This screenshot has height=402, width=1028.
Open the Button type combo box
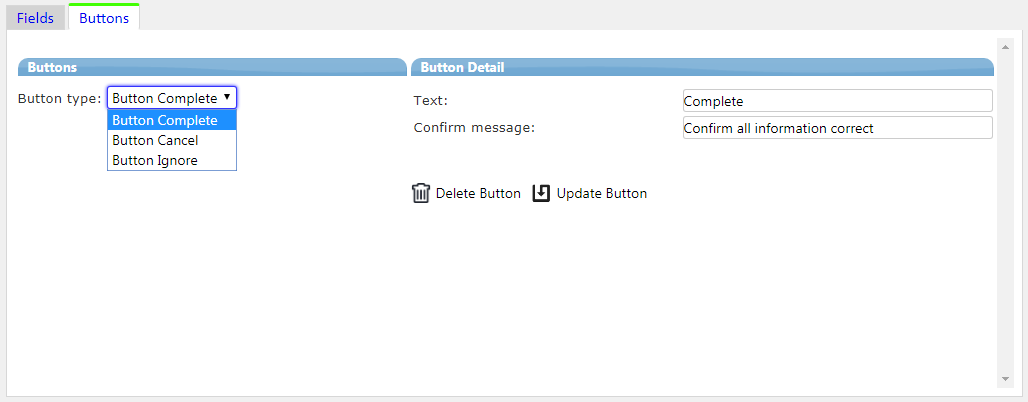tap(172, 98)
